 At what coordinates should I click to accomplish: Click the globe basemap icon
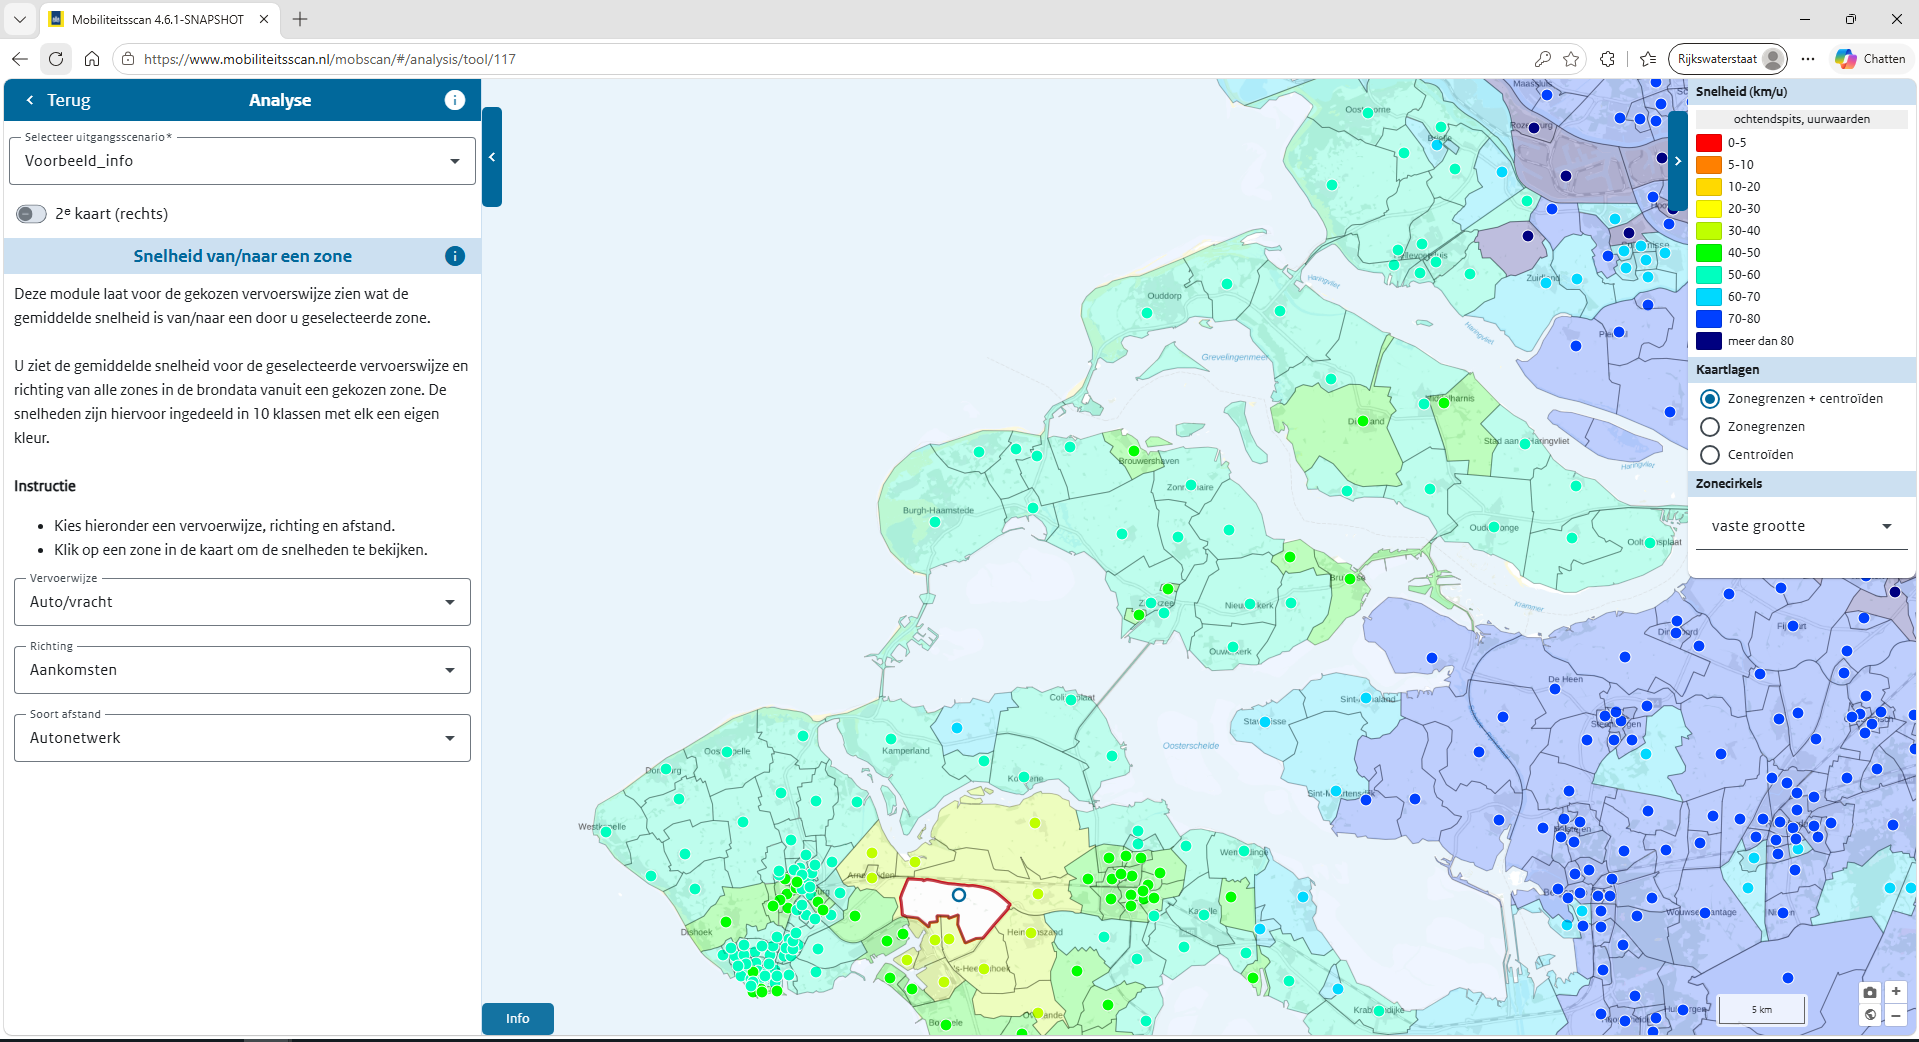(x=1870, y=1015)
